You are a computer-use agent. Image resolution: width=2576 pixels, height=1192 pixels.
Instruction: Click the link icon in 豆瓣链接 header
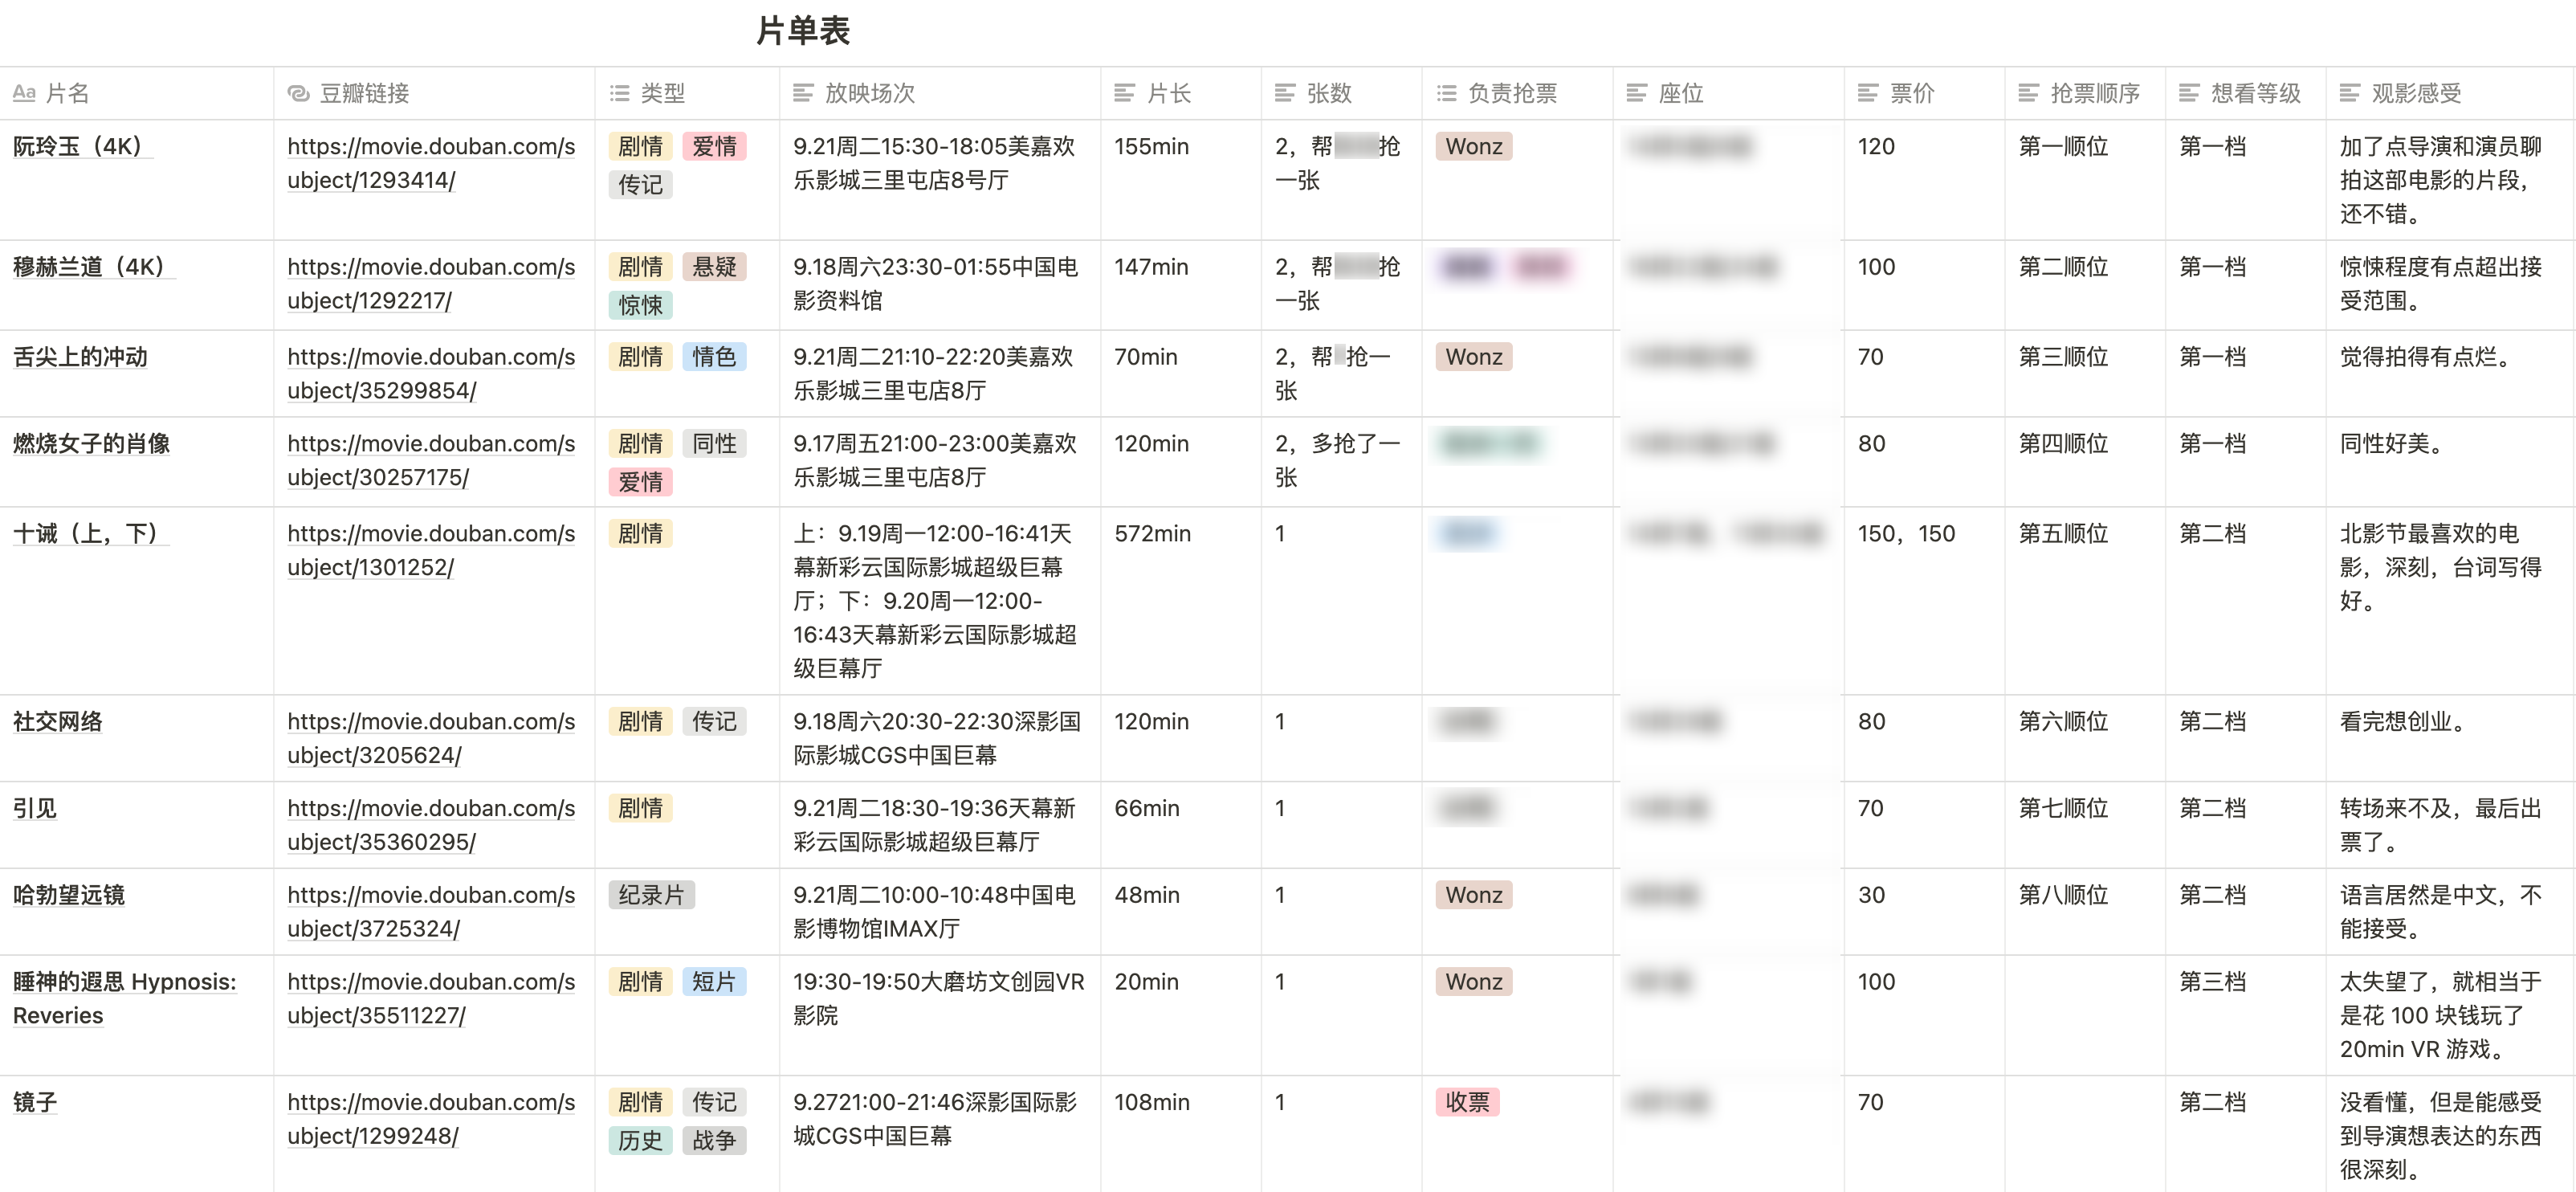click(298, 93)
